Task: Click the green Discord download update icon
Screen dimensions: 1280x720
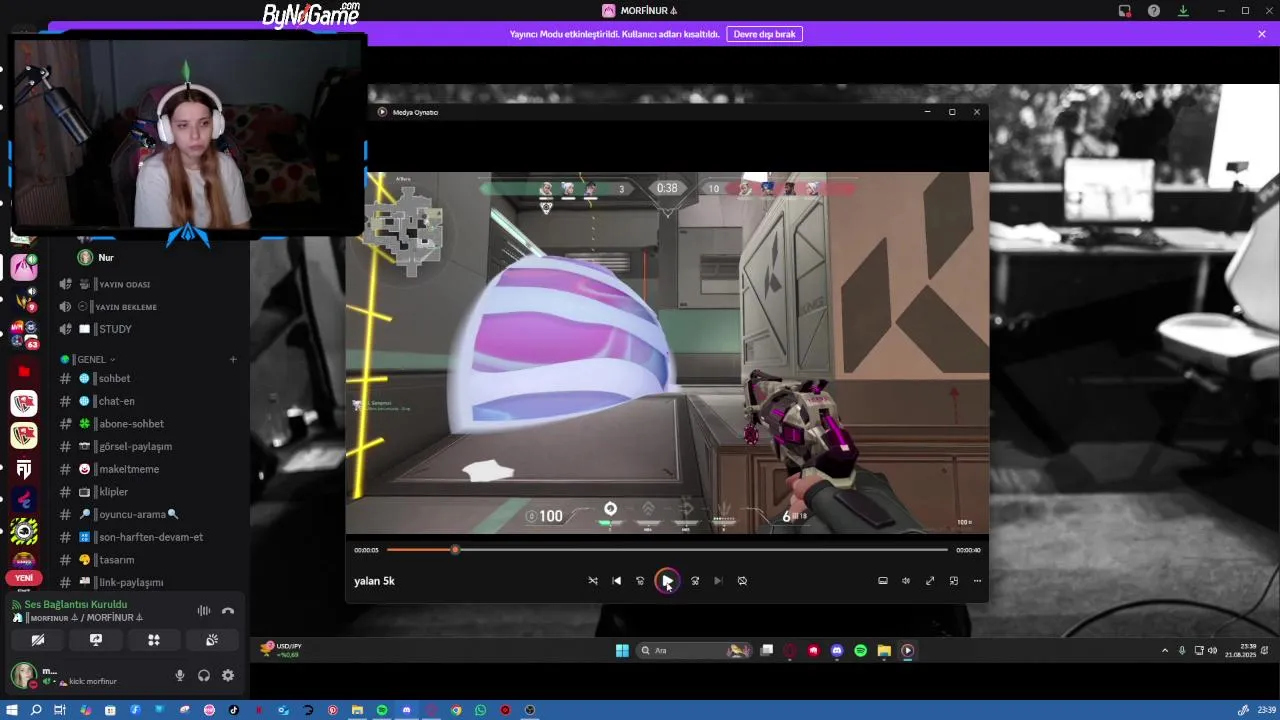Action: [x=1183, y=11]
